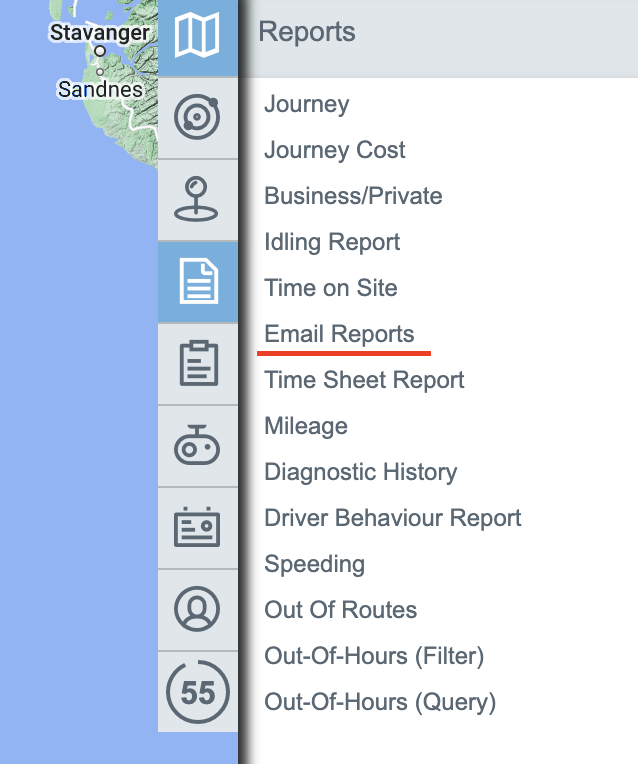The width and height of the screenshot is (638, 764).
Task: Open the driver ID card icon
Action: pyautogui.click(x=197, y=527)
